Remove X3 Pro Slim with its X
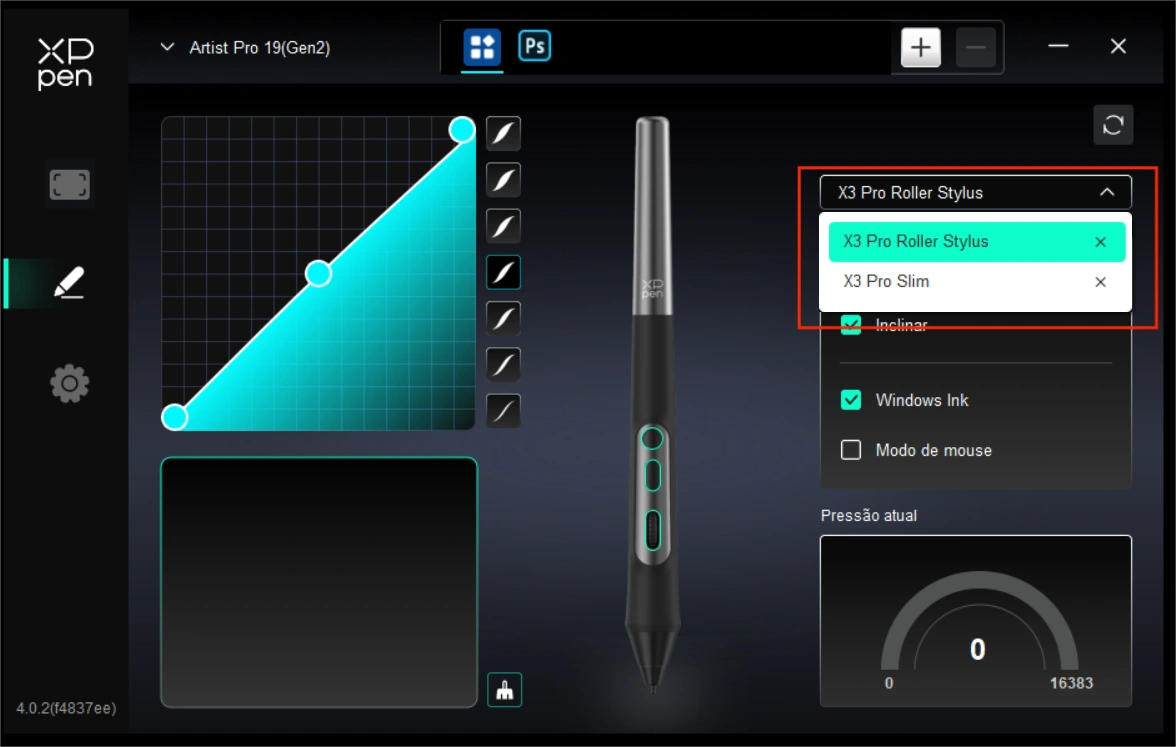This screenshot has width=1176, height=747. 1100,282
